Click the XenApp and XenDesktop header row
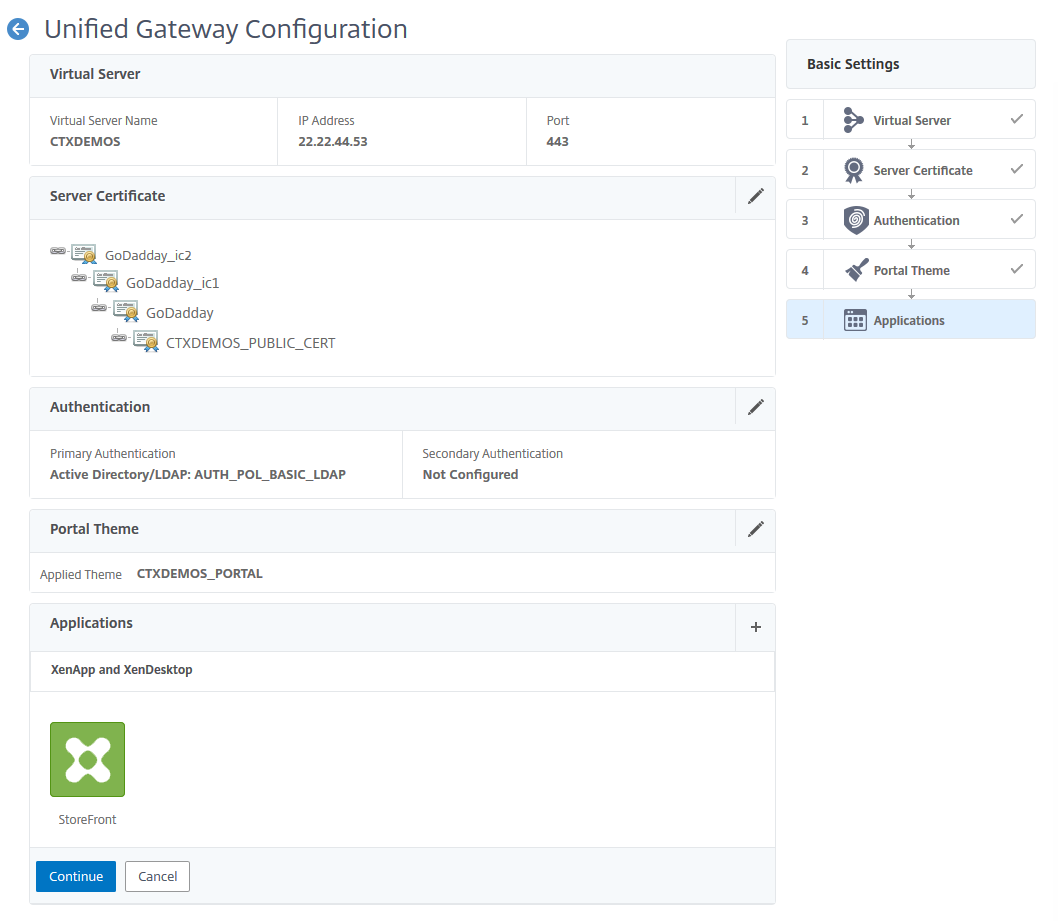This screenshot has height=921, width=1058. click(402, 671)
